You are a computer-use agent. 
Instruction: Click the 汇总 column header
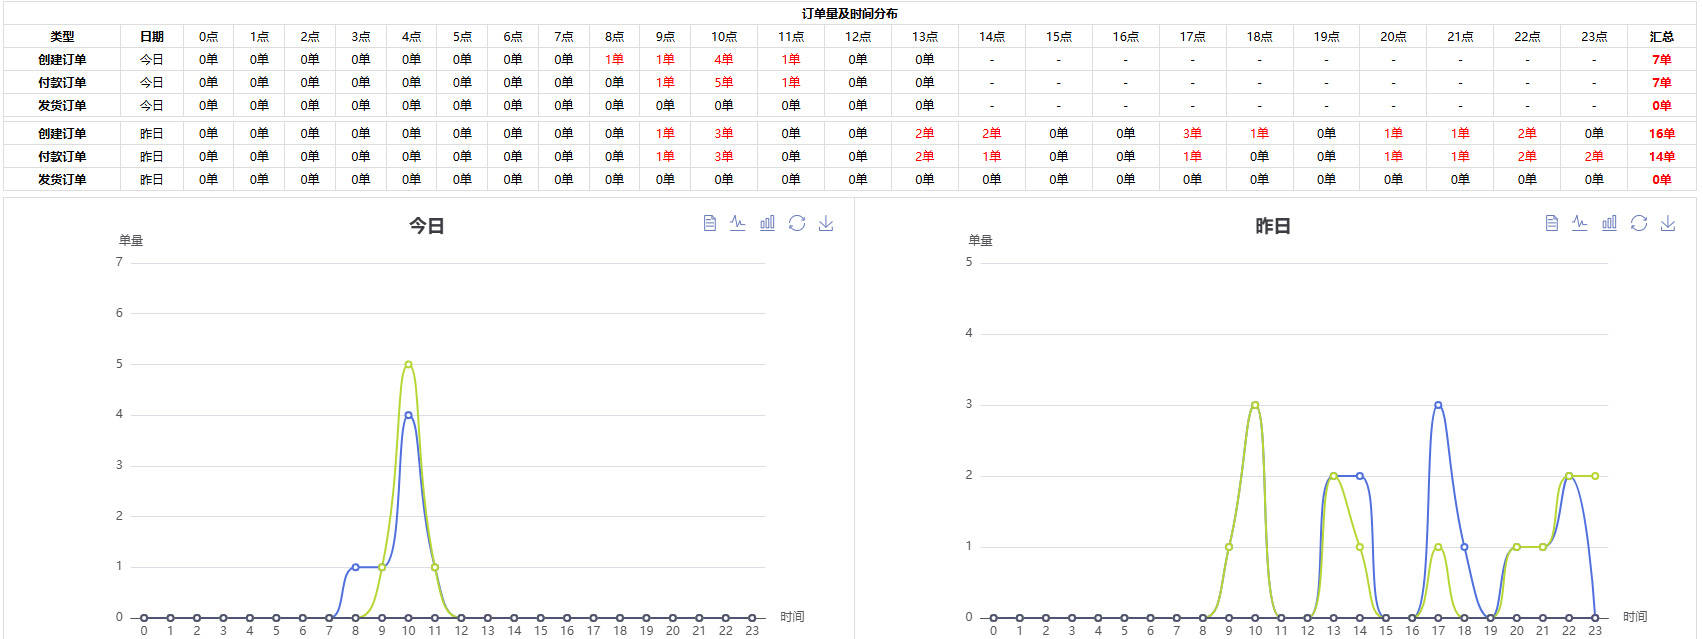click(x=1661, y=36)
